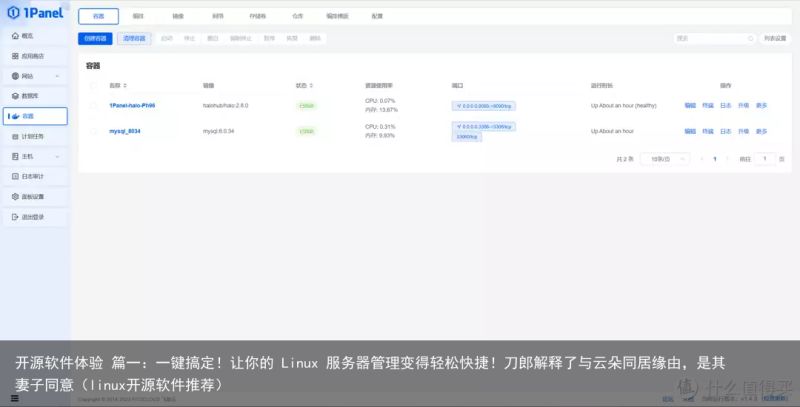Switch to 容器 tab
Screen dimensions: 800x407
point(98,16)
